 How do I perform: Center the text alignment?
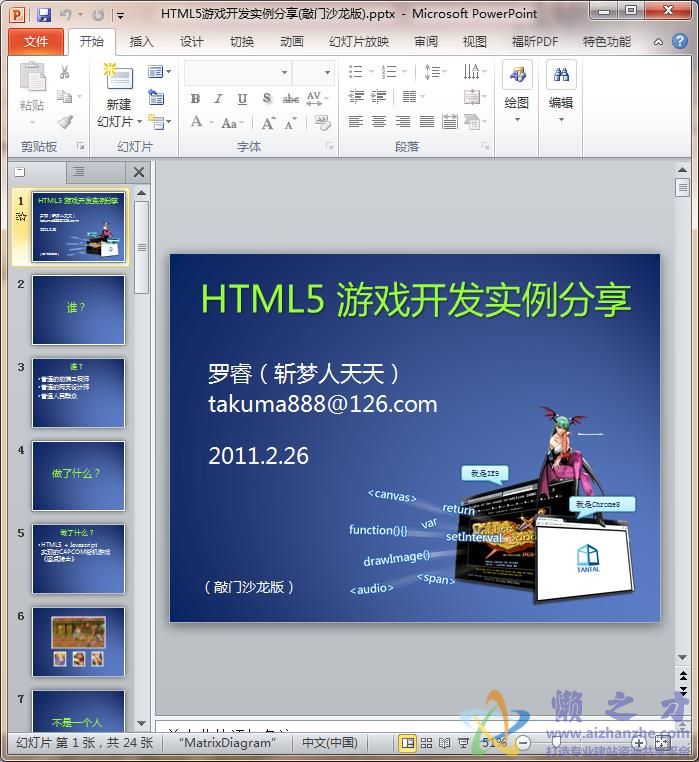click(379, 121)
